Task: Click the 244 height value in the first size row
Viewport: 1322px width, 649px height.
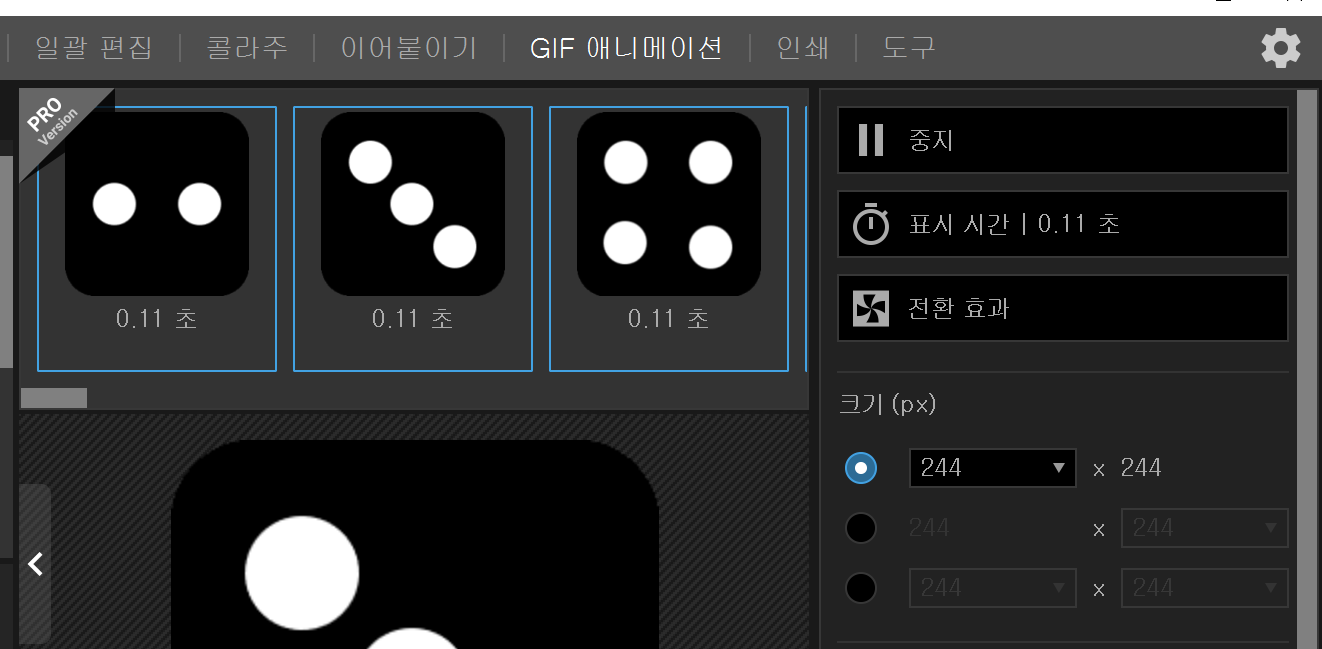Action: (1141, 468)
